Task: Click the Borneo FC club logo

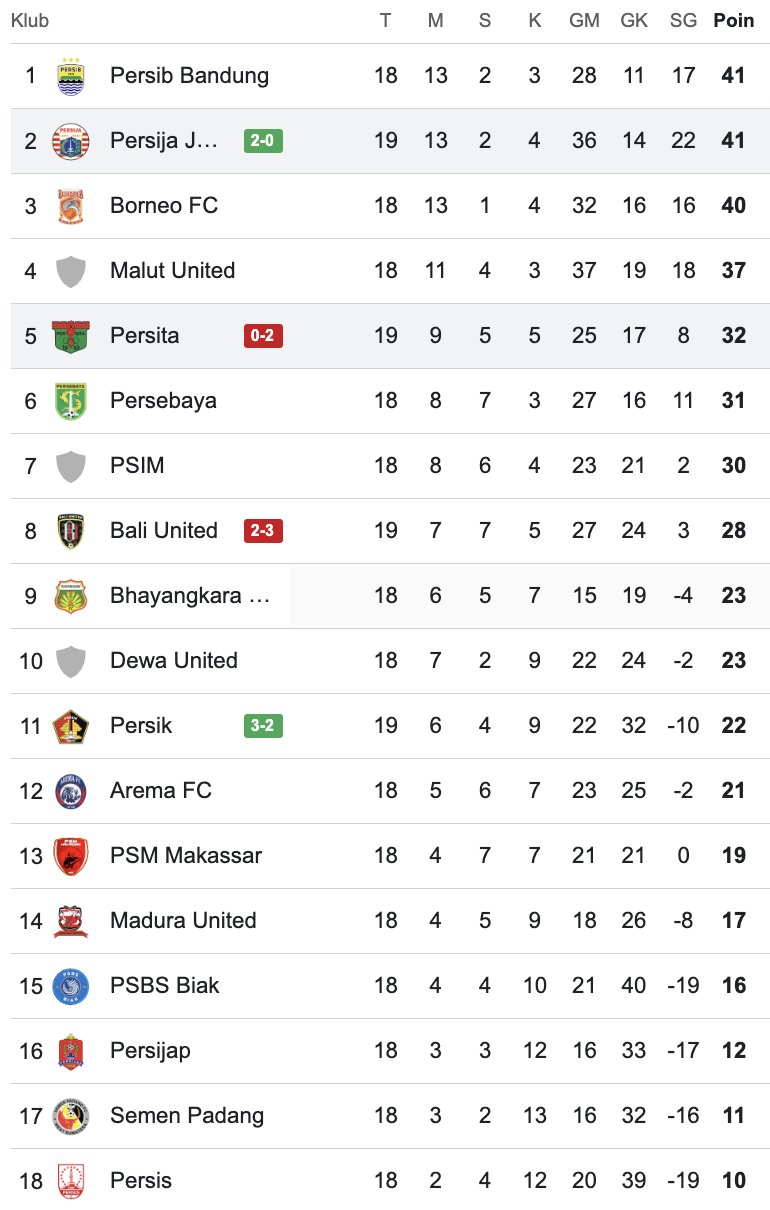Action: coord(71,206)
